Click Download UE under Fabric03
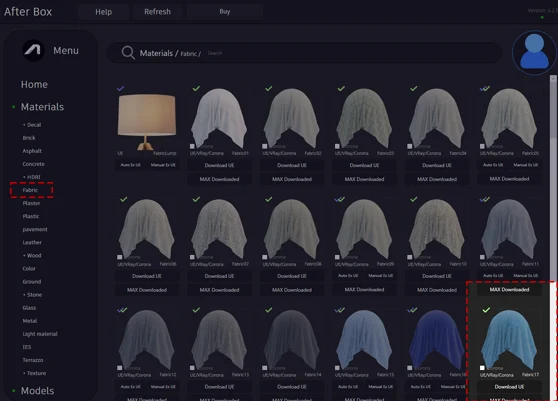Image resolution: width=558 pixels, height=401 pixels. click(x=364, y=165)
